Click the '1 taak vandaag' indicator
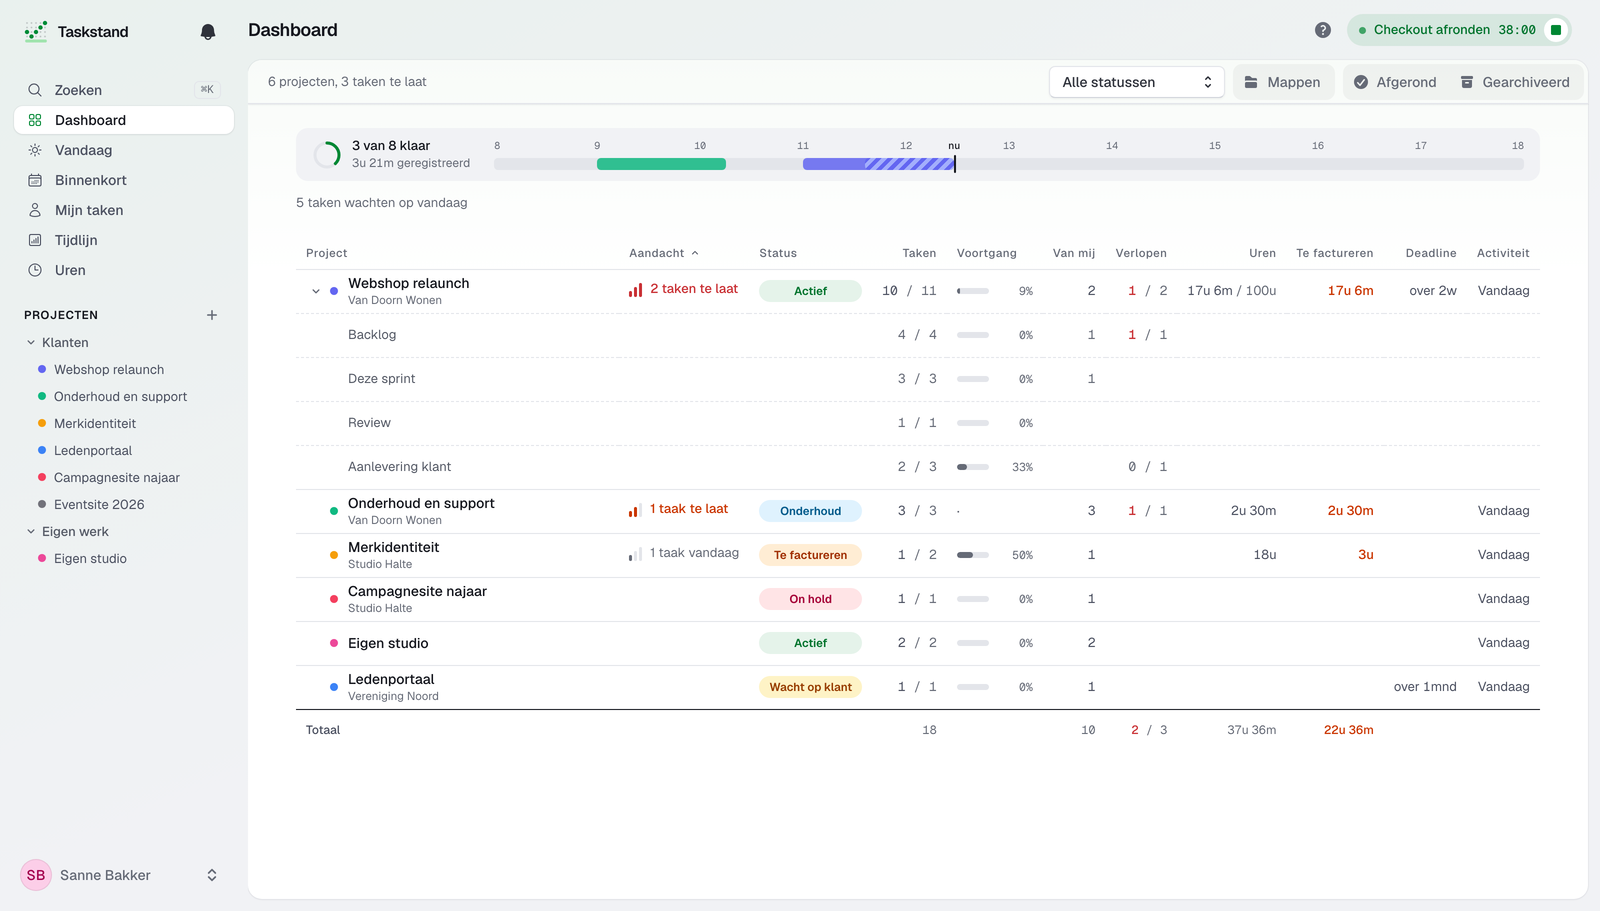 click(x=684, y=553)
